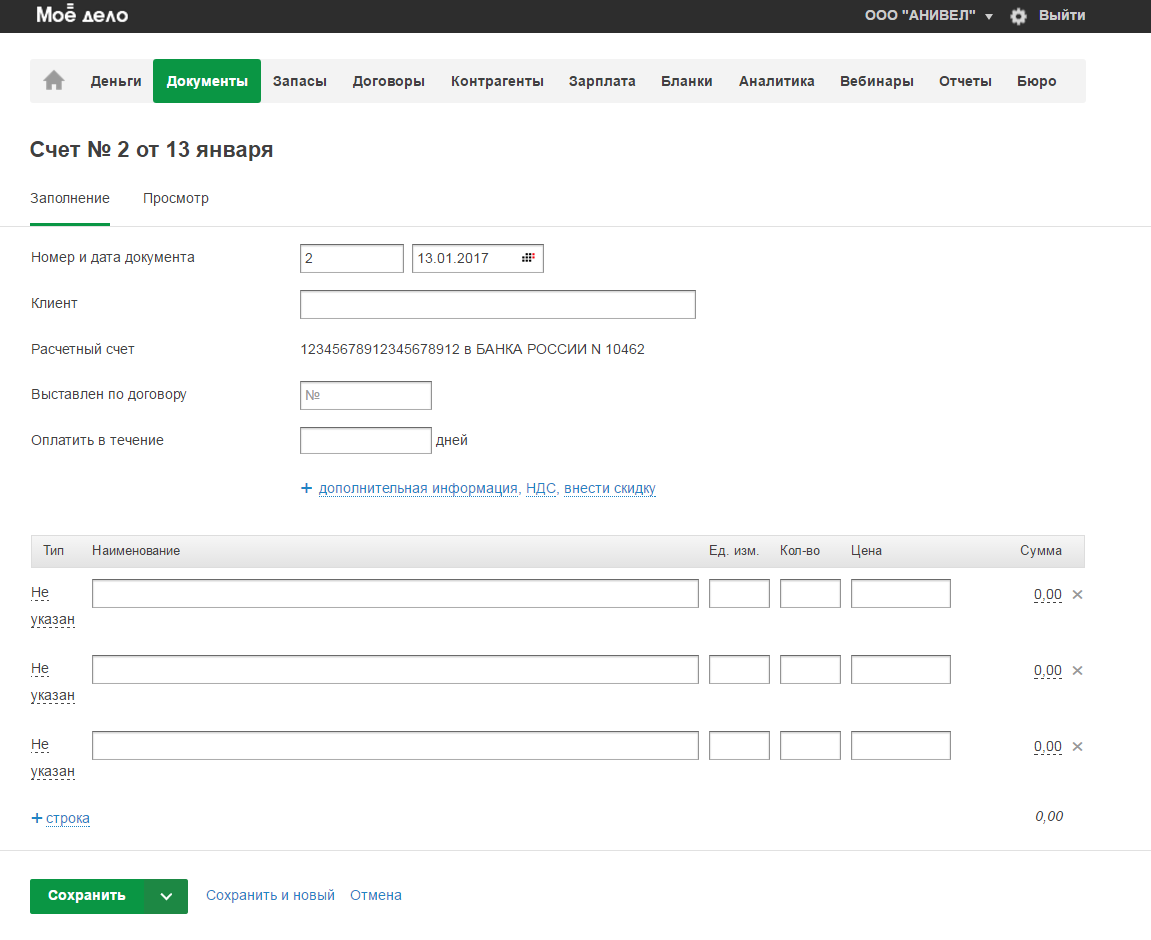1151x940 pixels.
Task: Click the home icon in navigation bar
Action: [54, 81]
